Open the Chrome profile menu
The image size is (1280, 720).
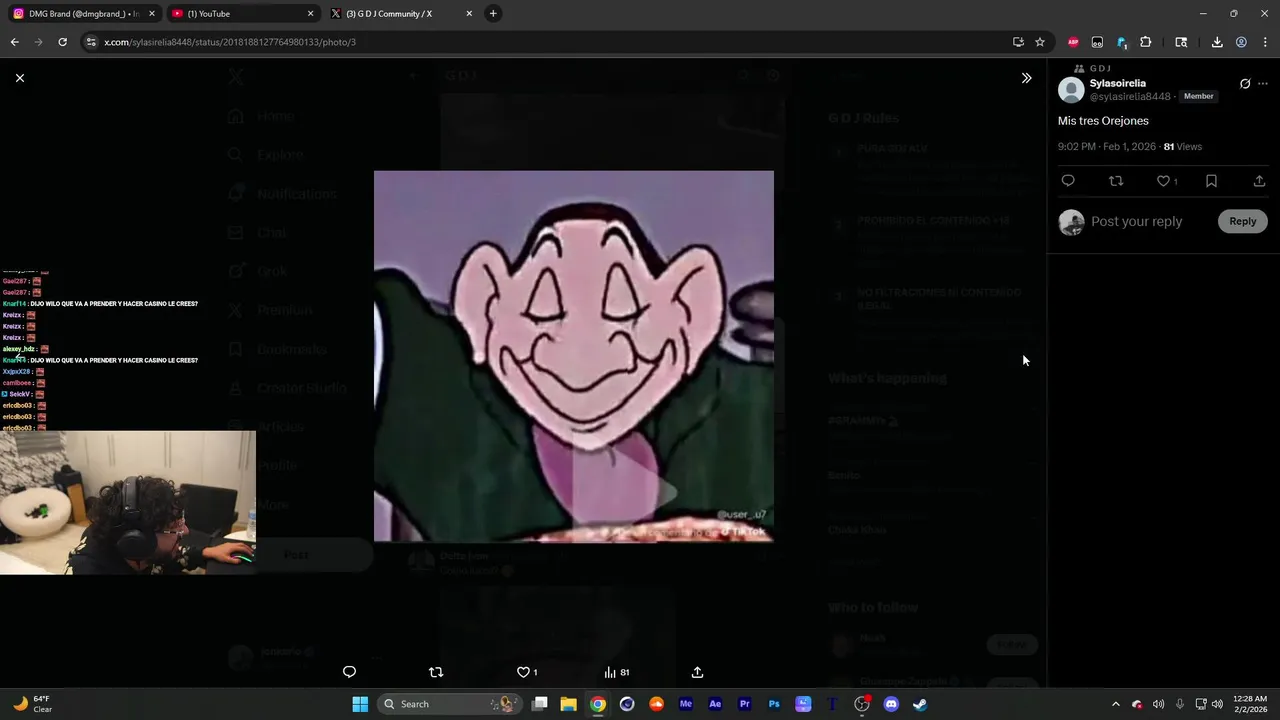tap(1241, 42)
